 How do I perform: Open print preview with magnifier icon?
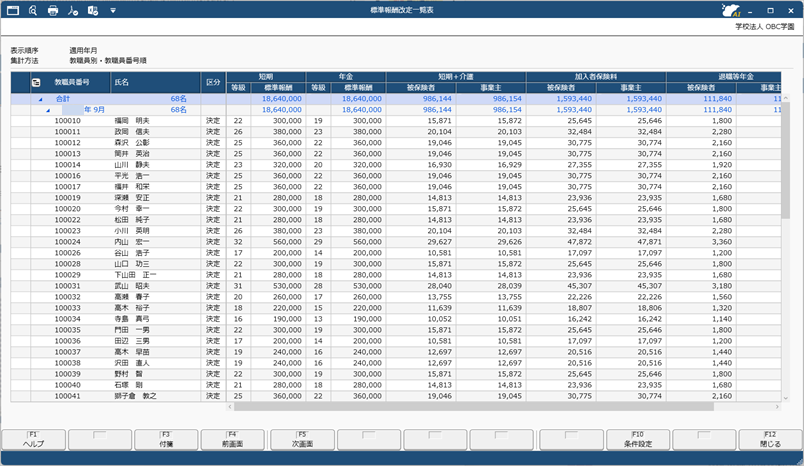33,10
